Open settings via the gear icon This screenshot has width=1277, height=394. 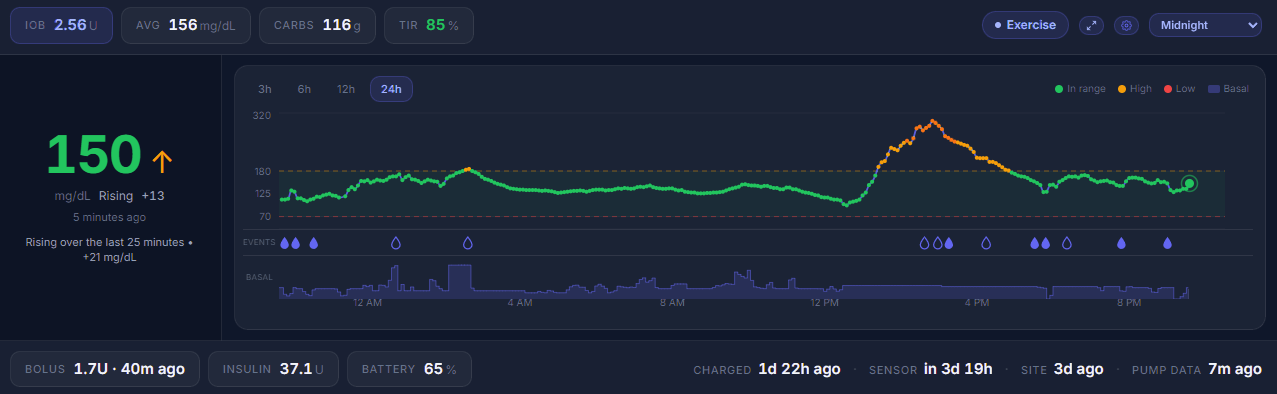point(1127,25)
